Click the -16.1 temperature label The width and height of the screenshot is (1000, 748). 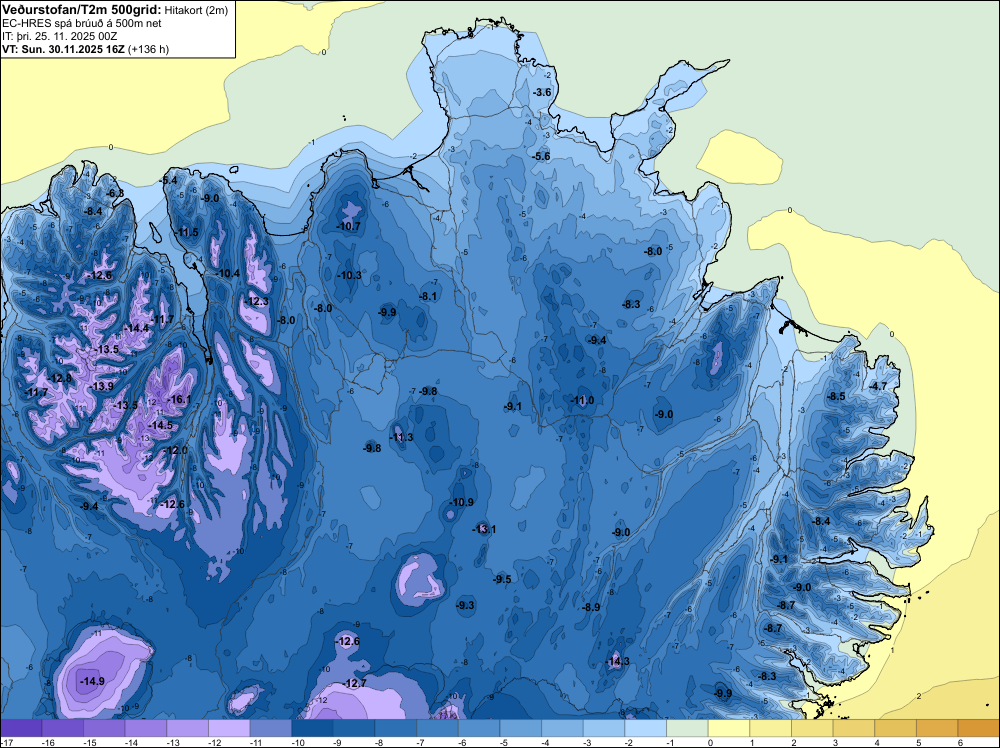179,399
